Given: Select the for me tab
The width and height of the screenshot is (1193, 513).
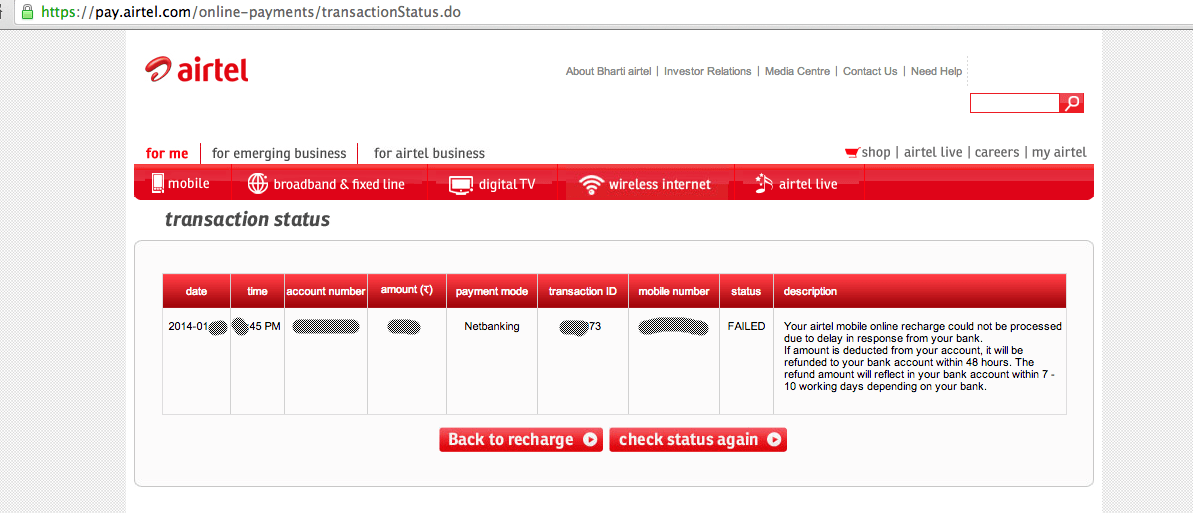Looking at the screenshot, I should pyautogui.click(x=167, y=153).
